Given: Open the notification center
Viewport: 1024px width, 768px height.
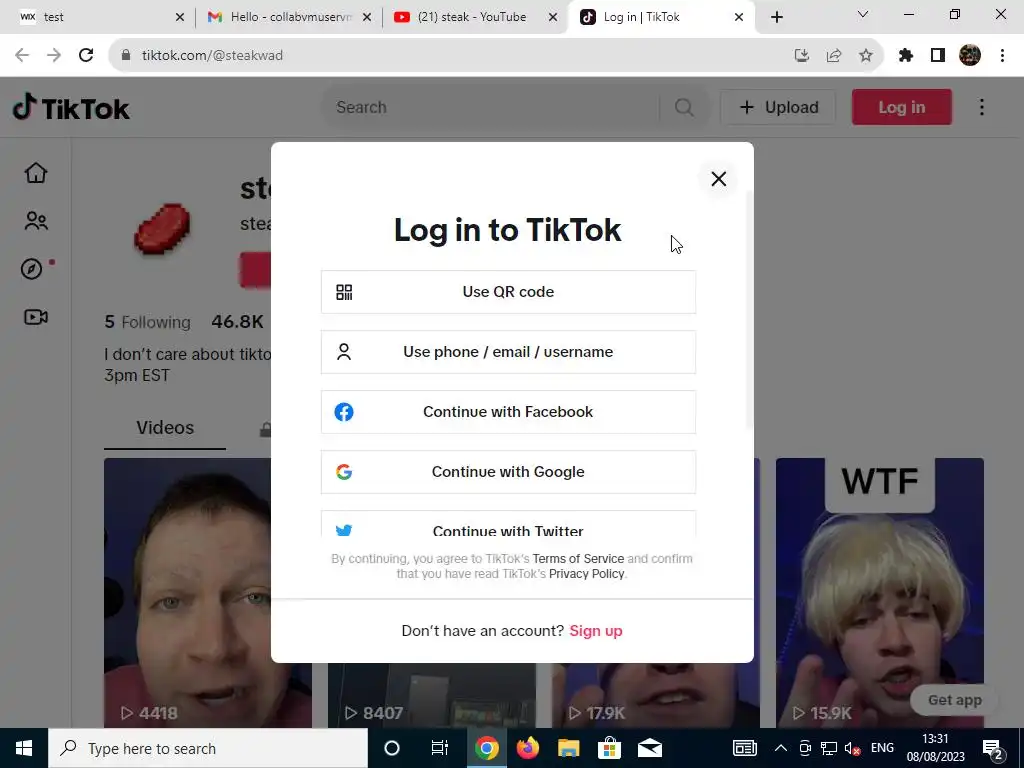Looking at the screenshot, I should (993, 748).
